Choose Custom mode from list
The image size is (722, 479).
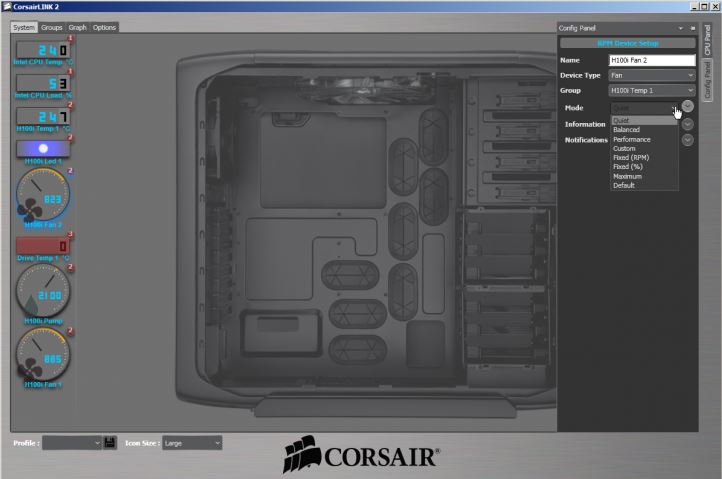click(644, 148)
